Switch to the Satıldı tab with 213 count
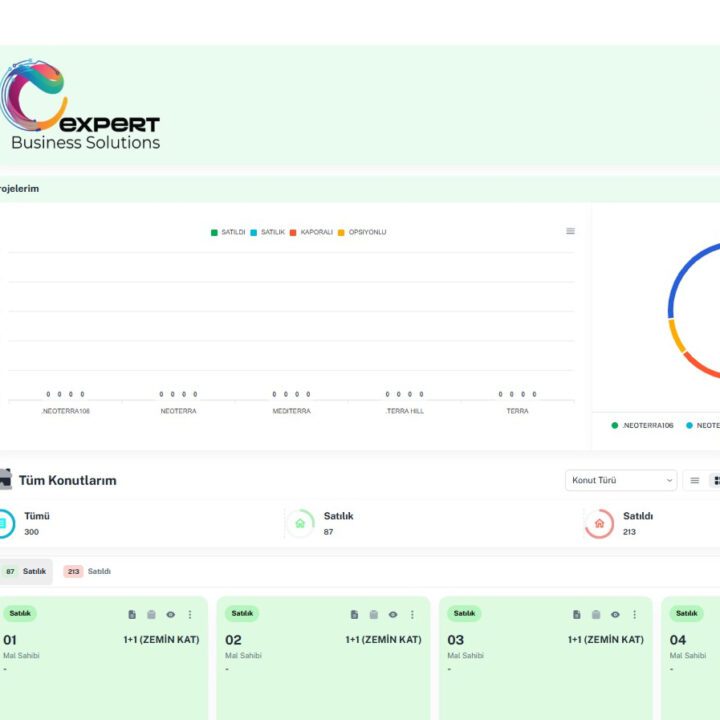Viewport: 720px width, 720px height. [88, 572]
